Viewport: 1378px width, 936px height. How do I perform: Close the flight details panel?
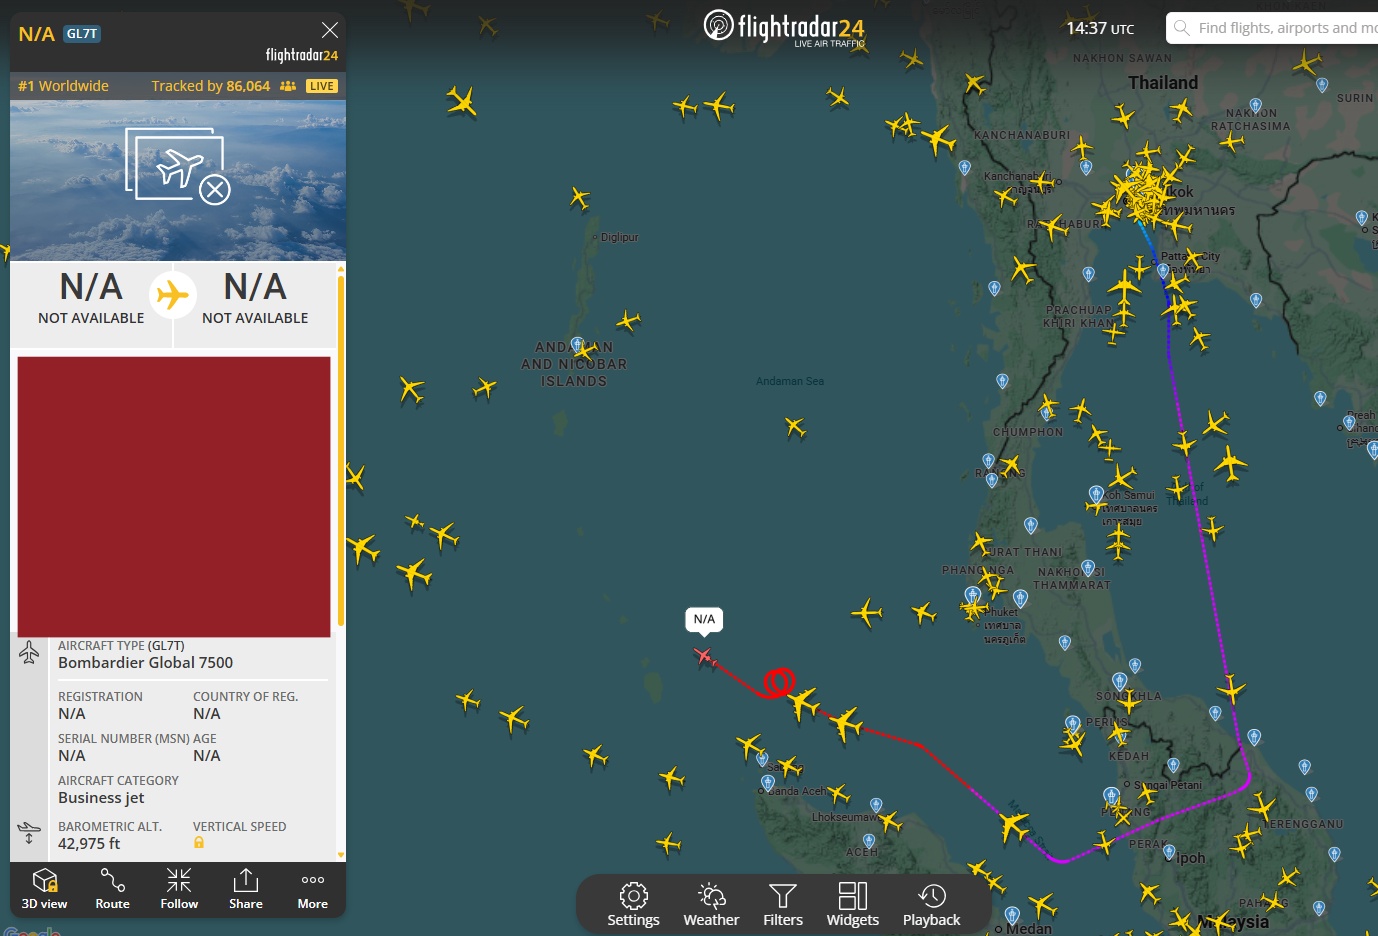(x=329, y=30)
